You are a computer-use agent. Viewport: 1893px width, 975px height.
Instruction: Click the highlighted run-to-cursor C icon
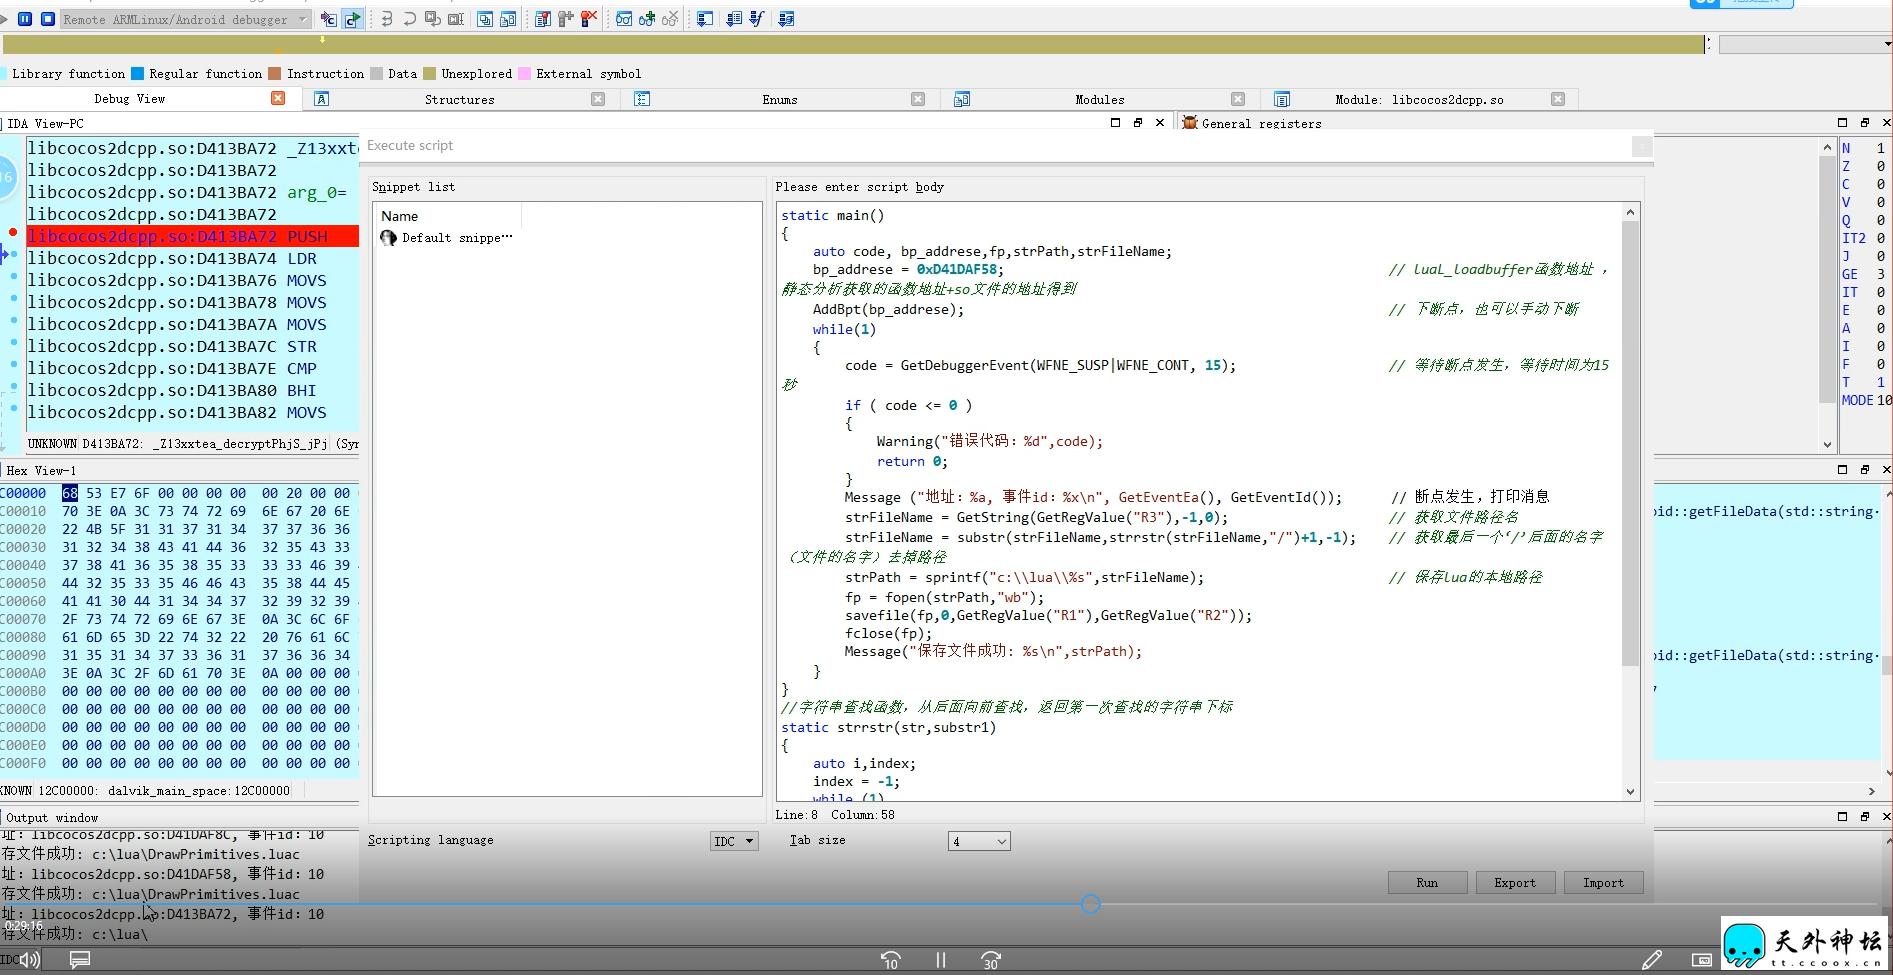352,19
